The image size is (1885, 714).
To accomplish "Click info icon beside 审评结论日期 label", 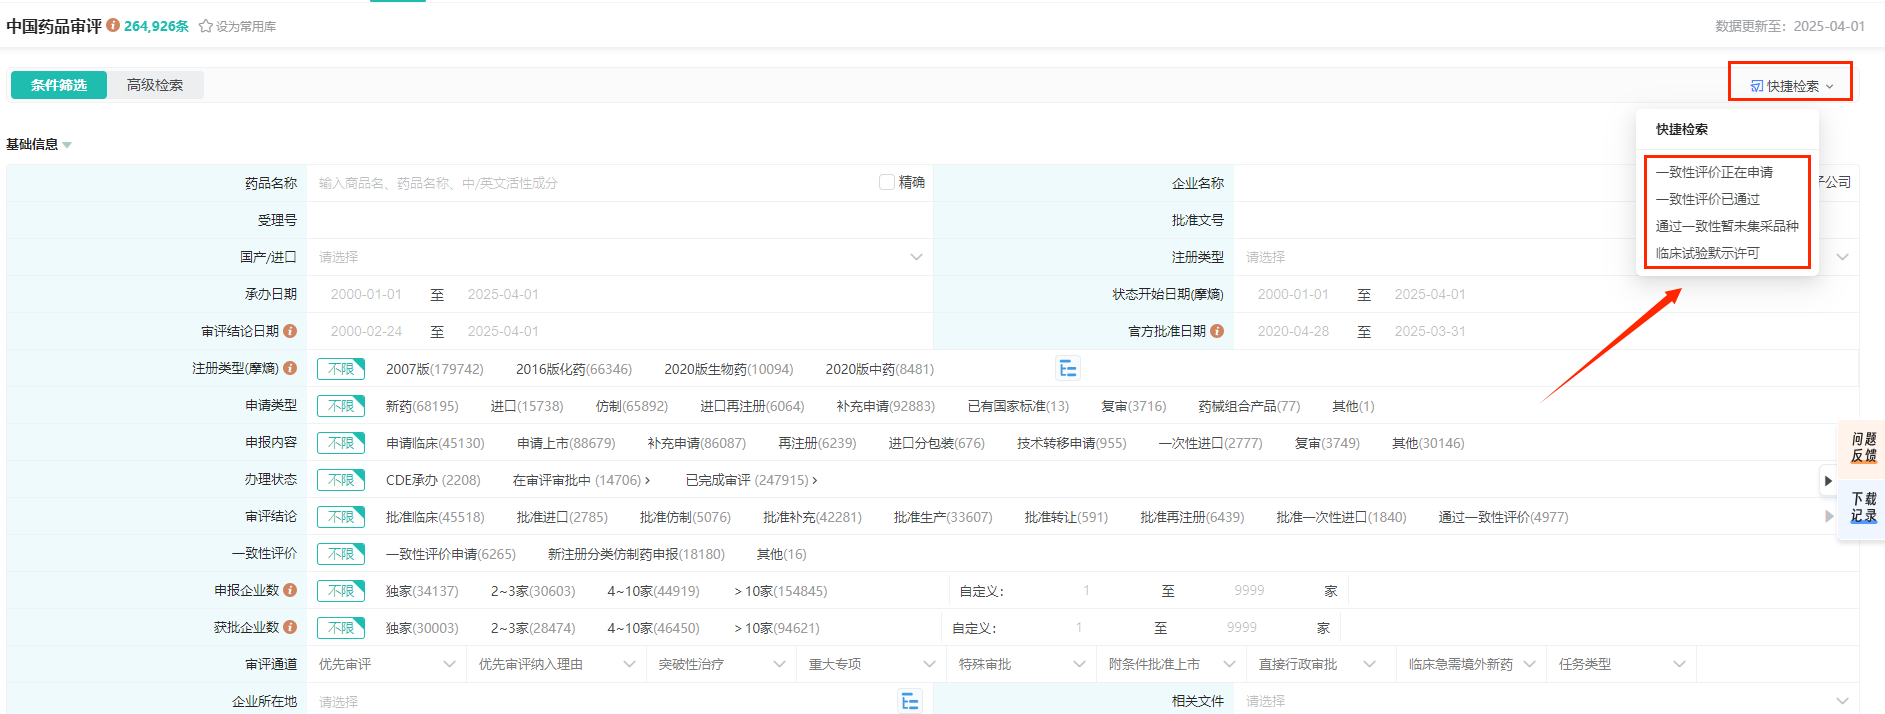I will 290,331.
